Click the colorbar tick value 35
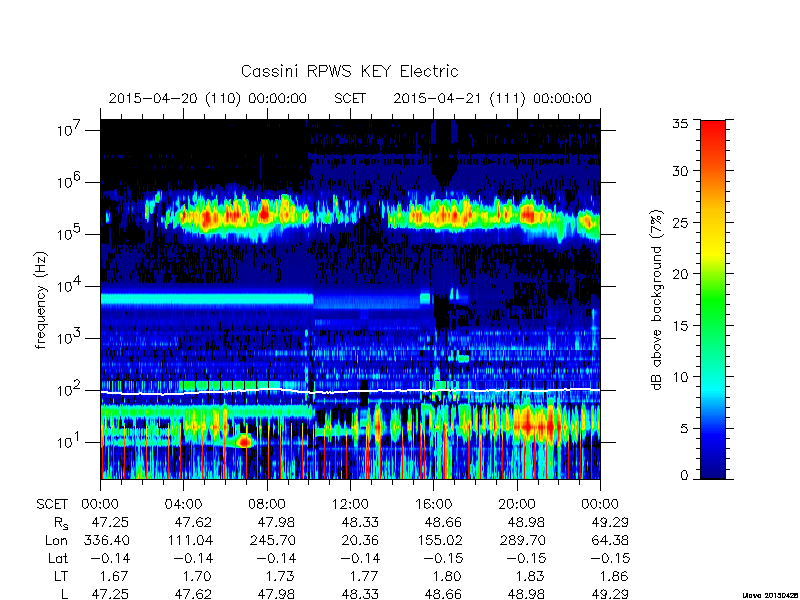Screen dimensions: 800x600 [681, 124]
